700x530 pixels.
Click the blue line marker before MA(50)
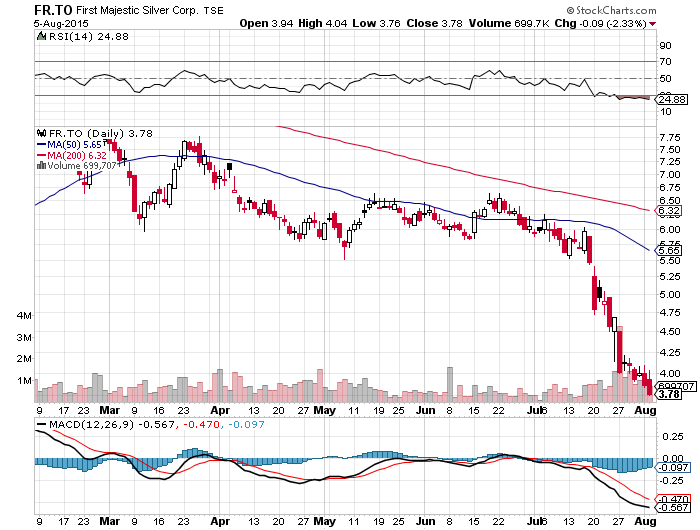(x=42, y=145)
